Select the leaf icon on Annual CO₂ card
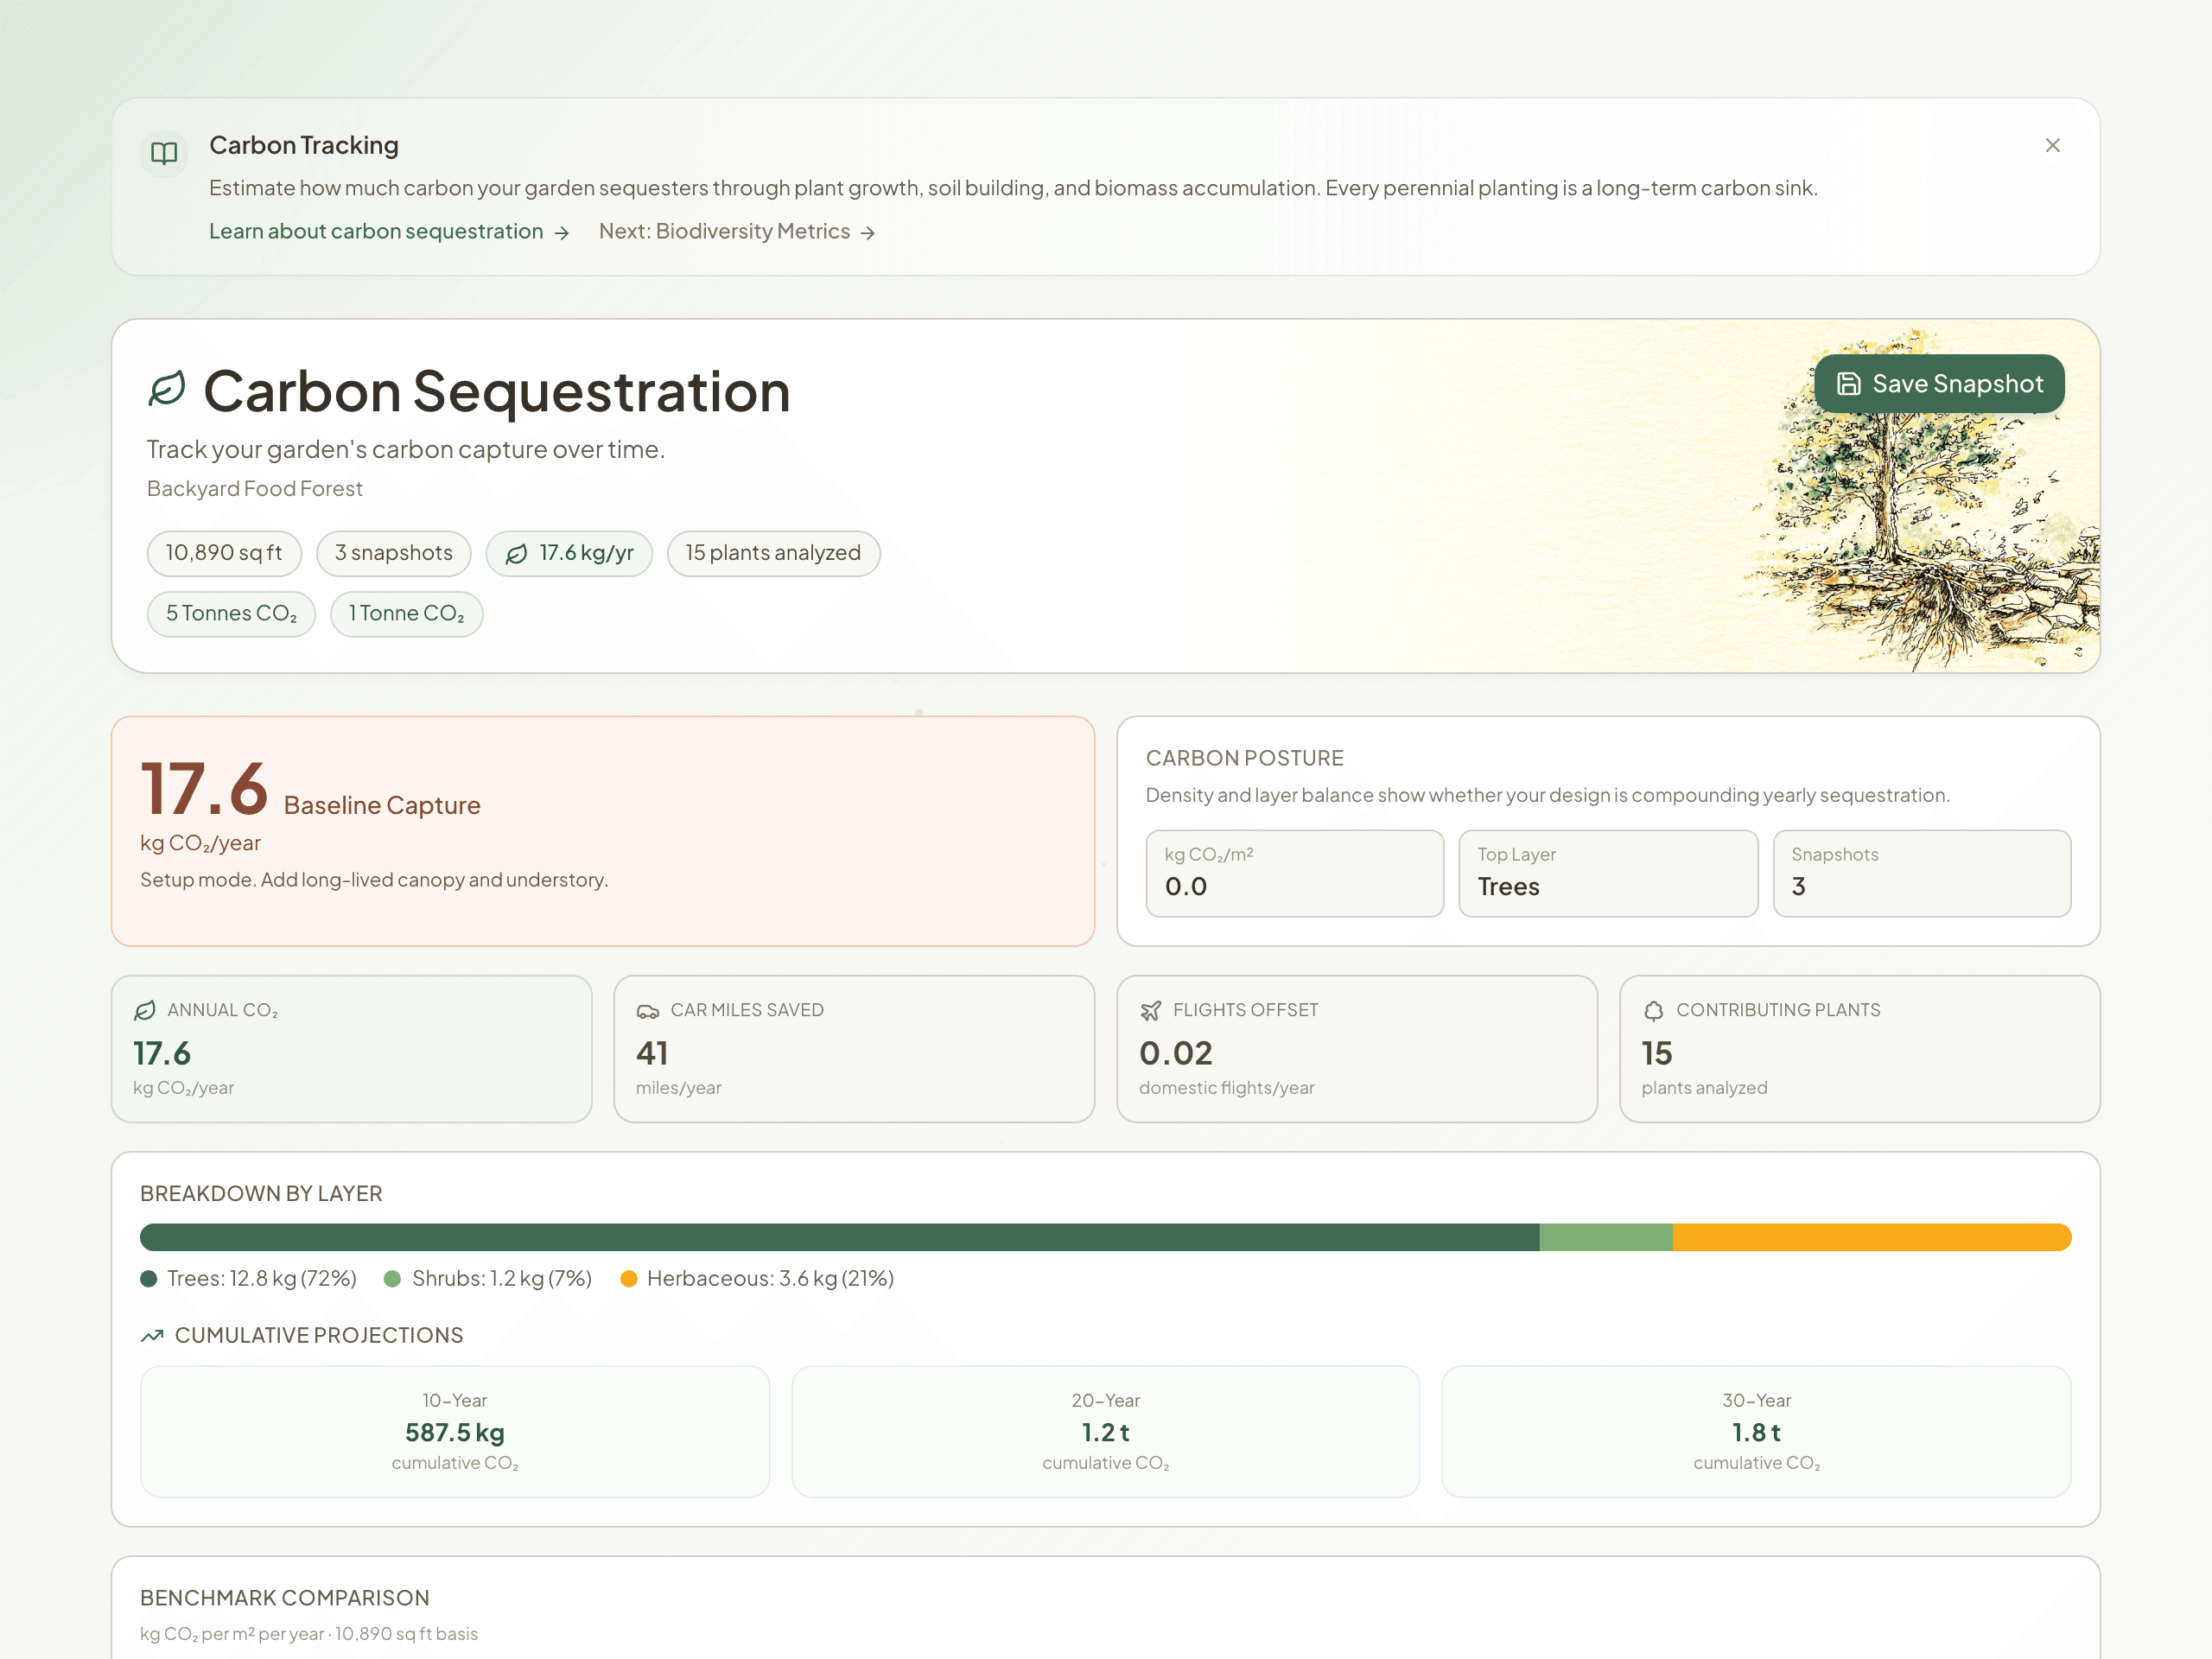 pos(146,1010)
